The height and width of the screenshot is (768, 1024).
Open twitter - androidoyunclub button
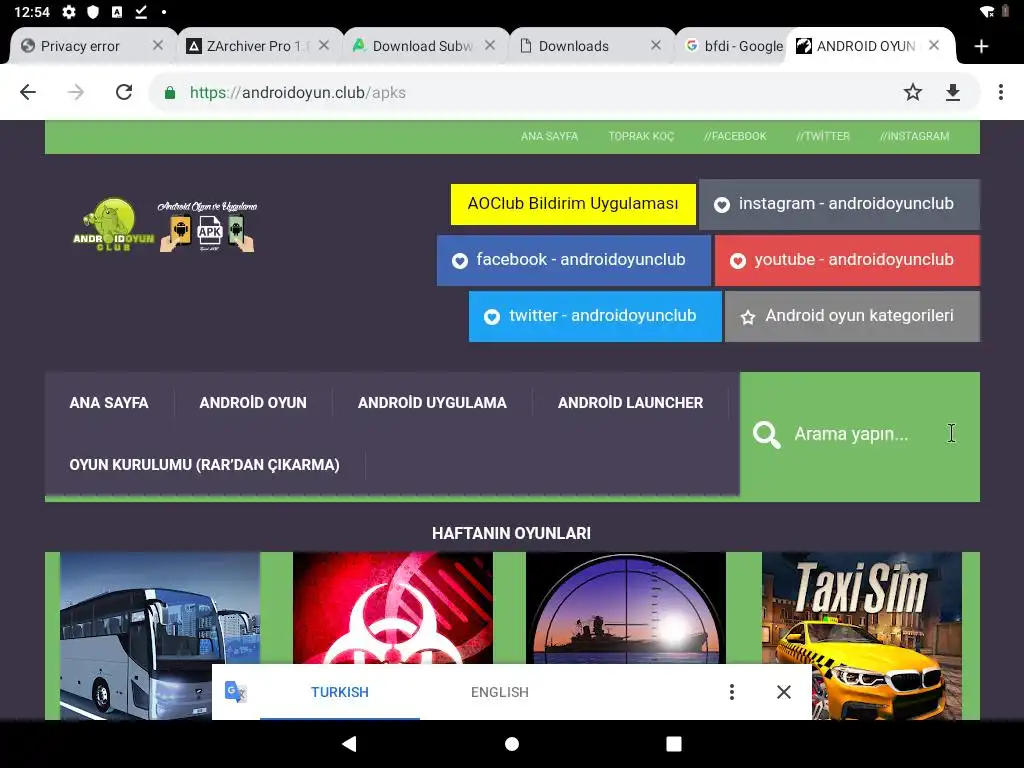(595, 316)
